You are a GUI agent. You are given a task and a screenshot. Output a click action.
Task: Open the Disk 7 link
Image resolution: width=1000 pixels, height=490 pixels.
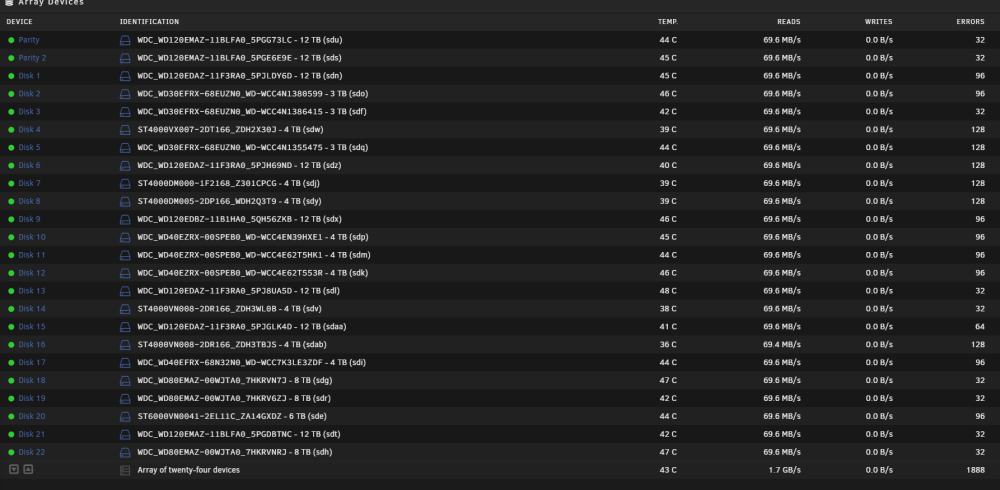[x=29, y=182]
